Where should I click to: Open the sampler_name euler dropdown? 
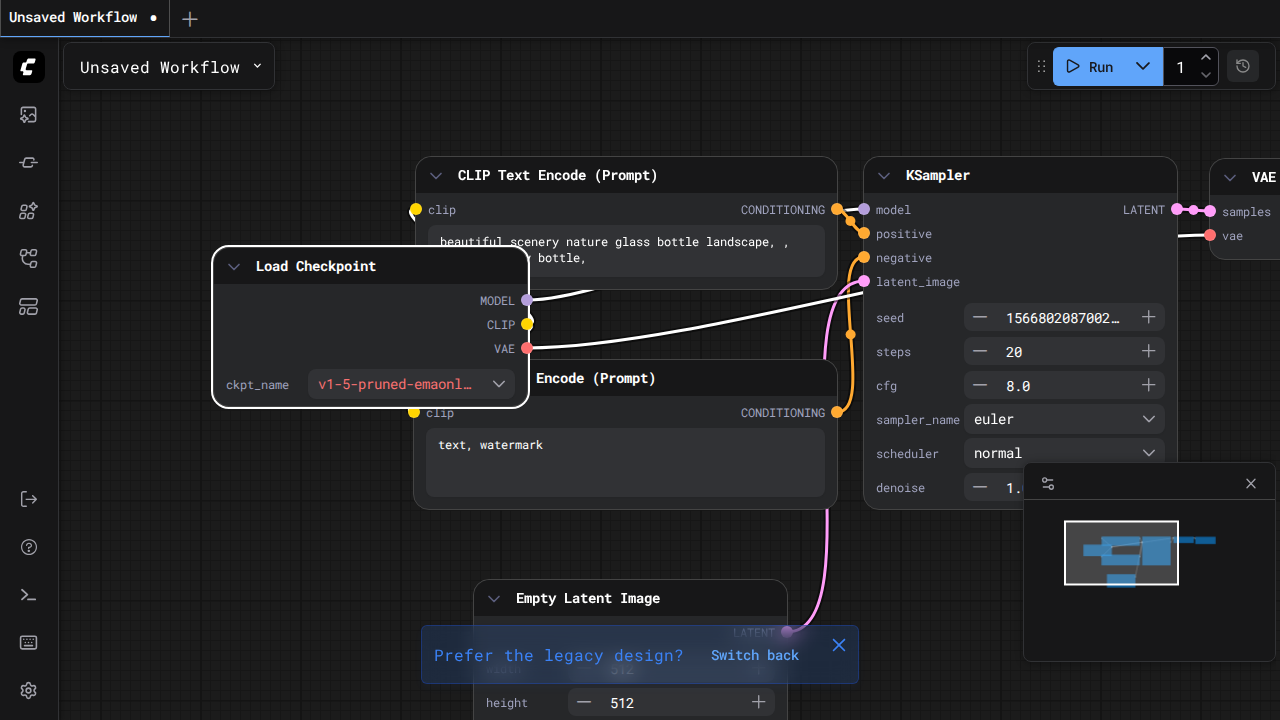click(x=1064, y=420)
